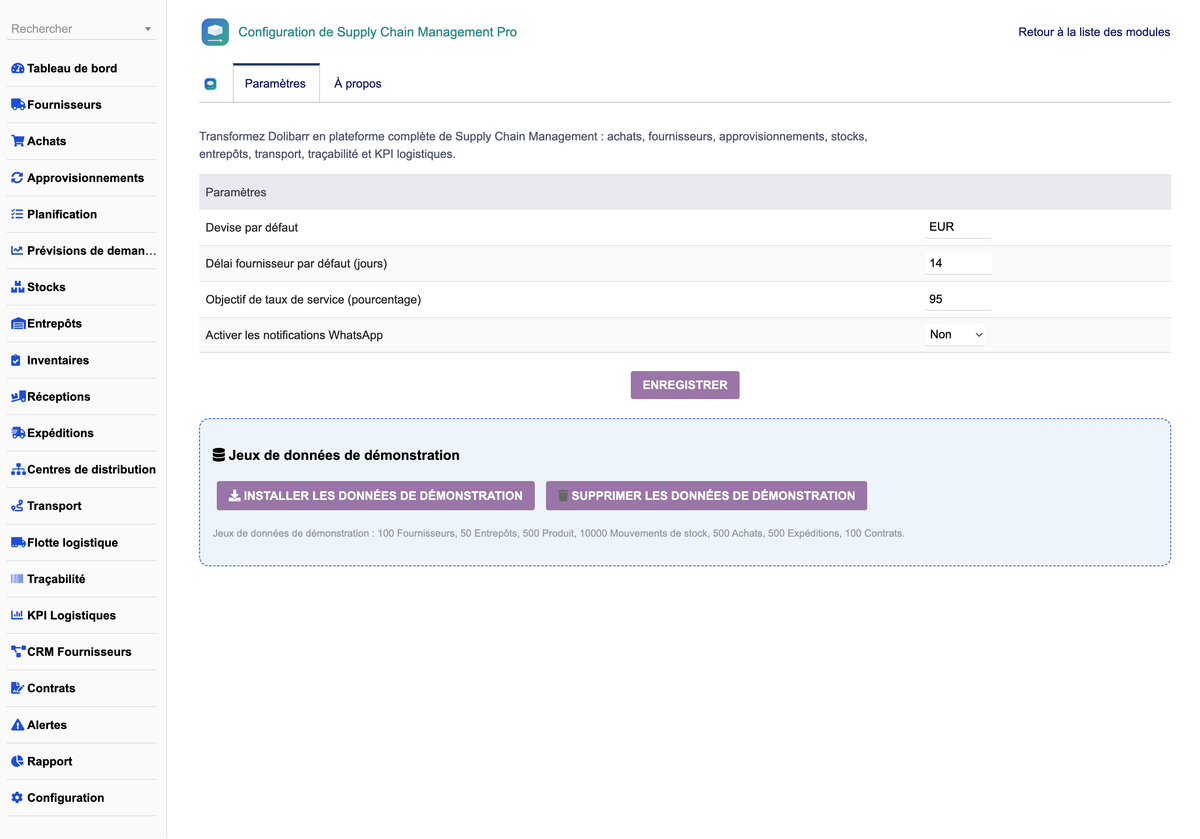1200x839 pixels.
Task: Focus the Devise par défaut field
Action: 959,227
